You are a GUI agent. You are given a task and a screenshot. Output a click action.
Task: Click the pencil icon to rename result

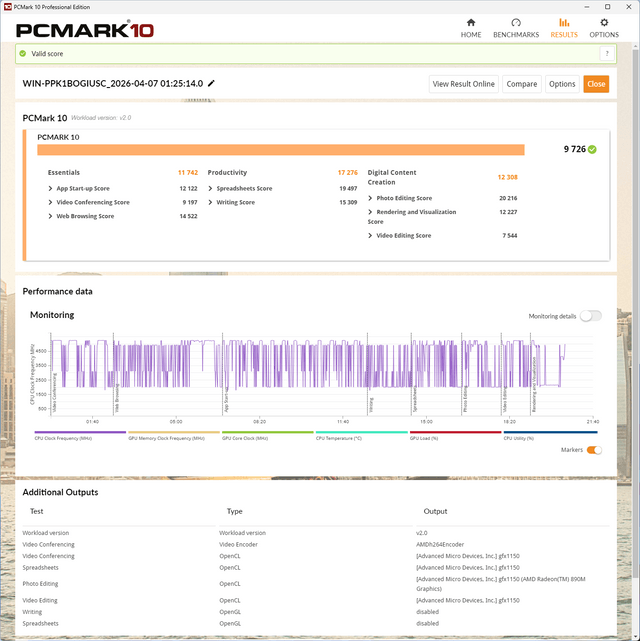click(x=211, y=83)
